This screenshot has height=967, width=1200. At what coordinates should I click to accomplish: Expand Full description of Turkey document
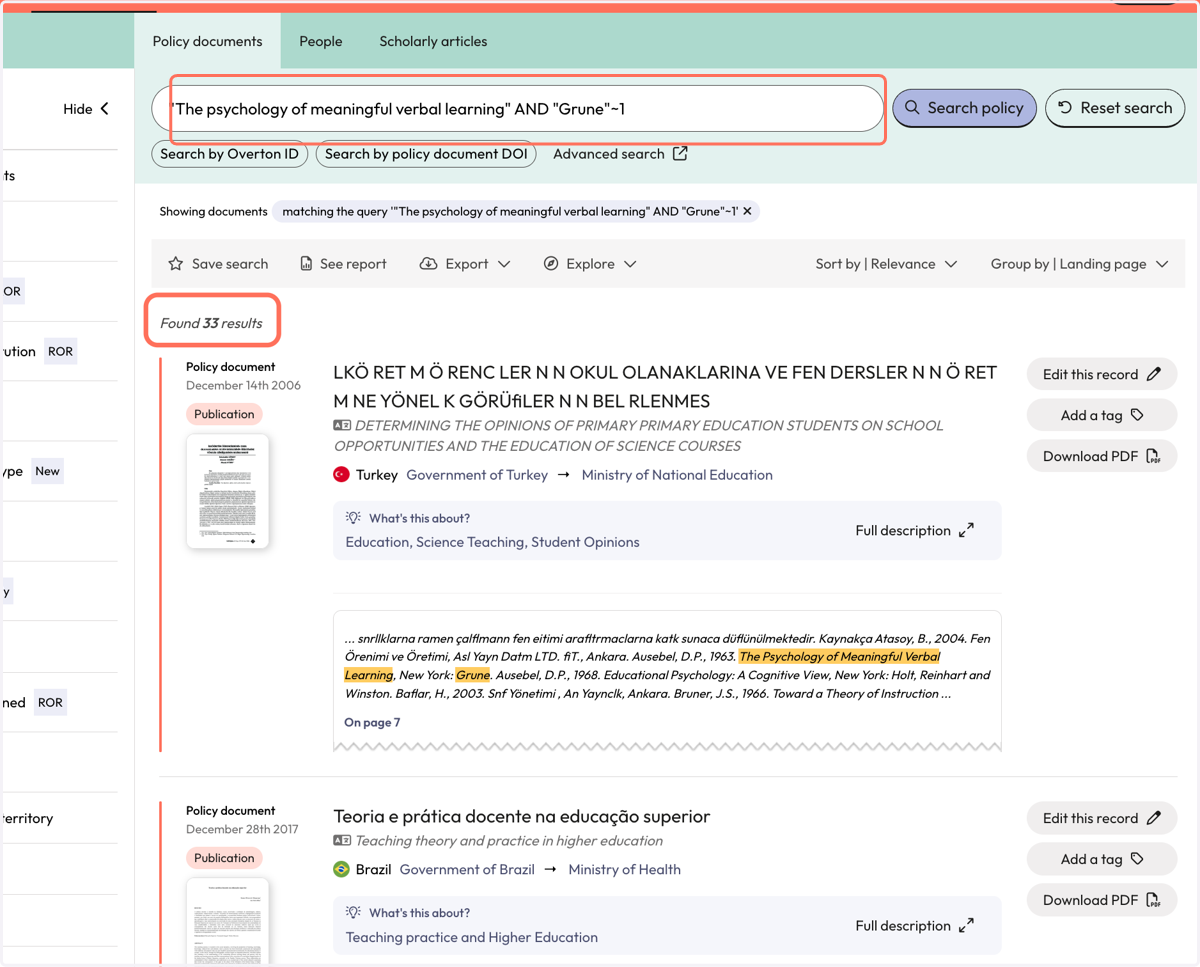click(x=914, y=531)
